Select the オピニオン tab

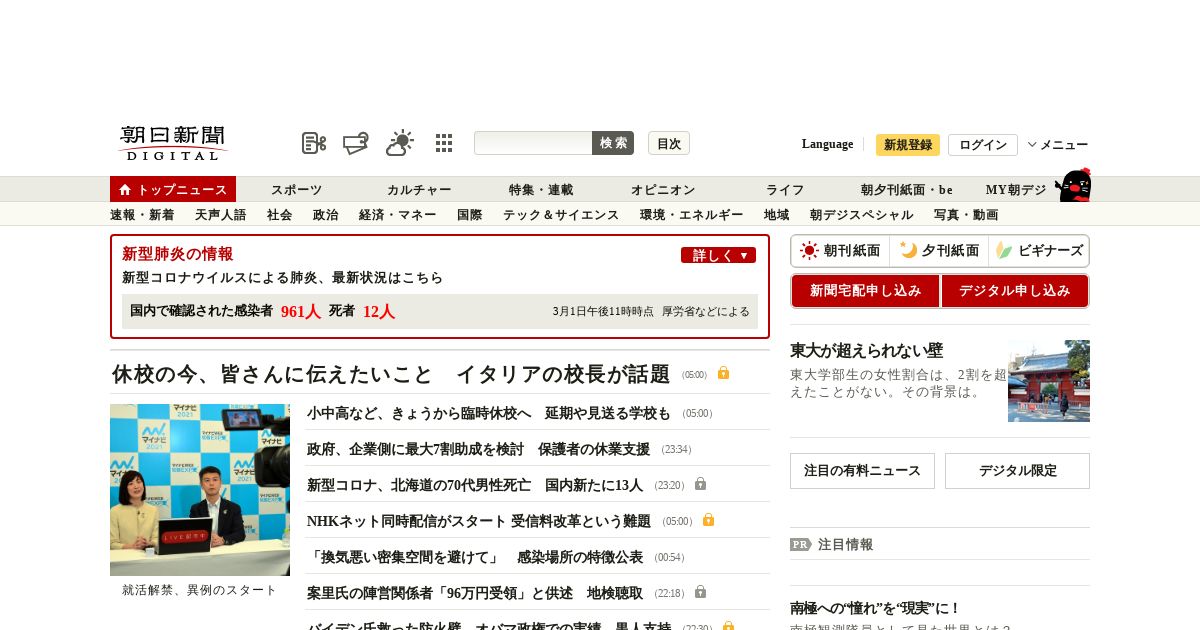pos(662,190)
